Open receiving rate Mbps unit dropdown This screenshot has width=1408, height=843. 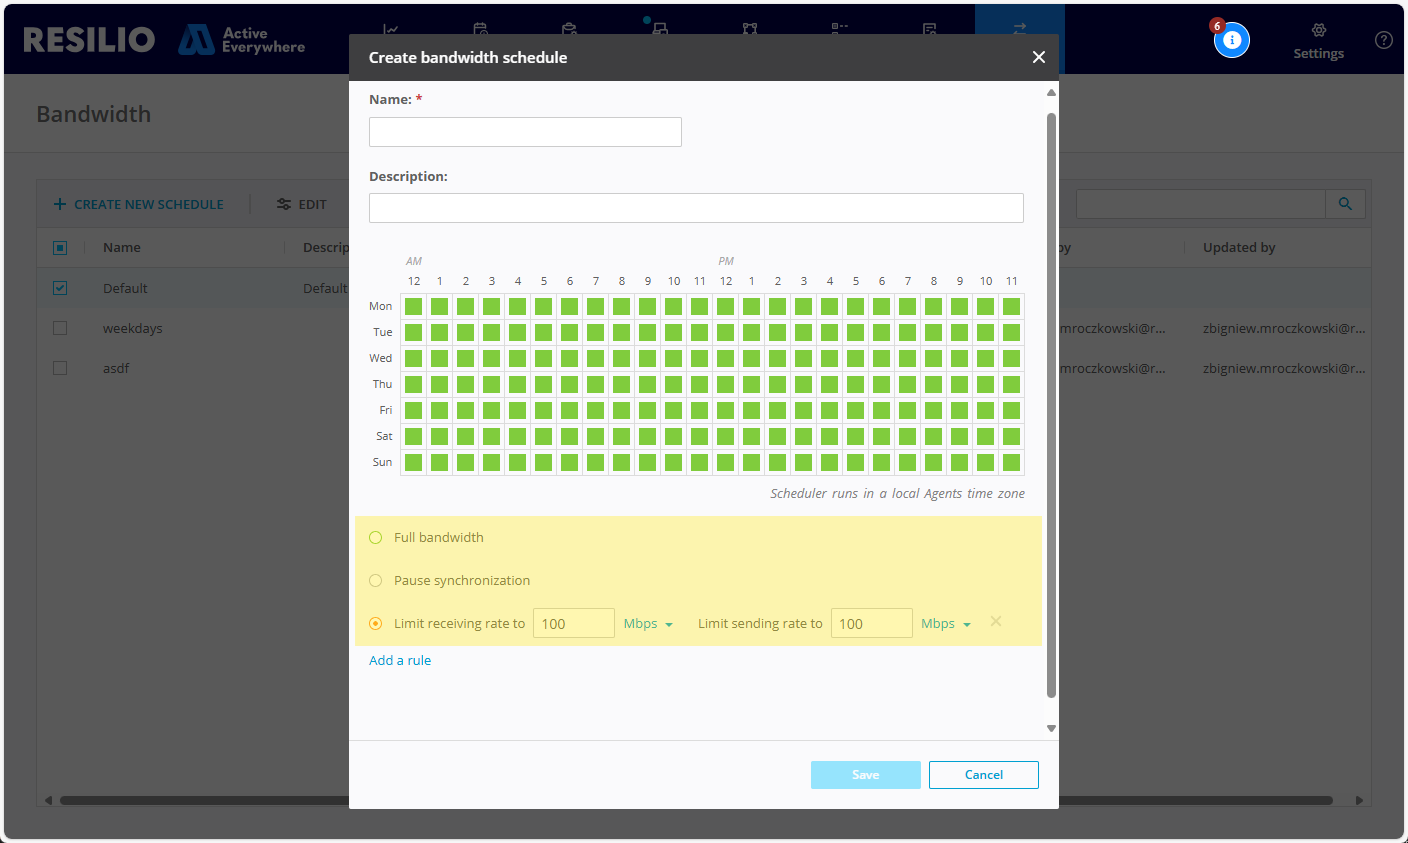point(648,624)
